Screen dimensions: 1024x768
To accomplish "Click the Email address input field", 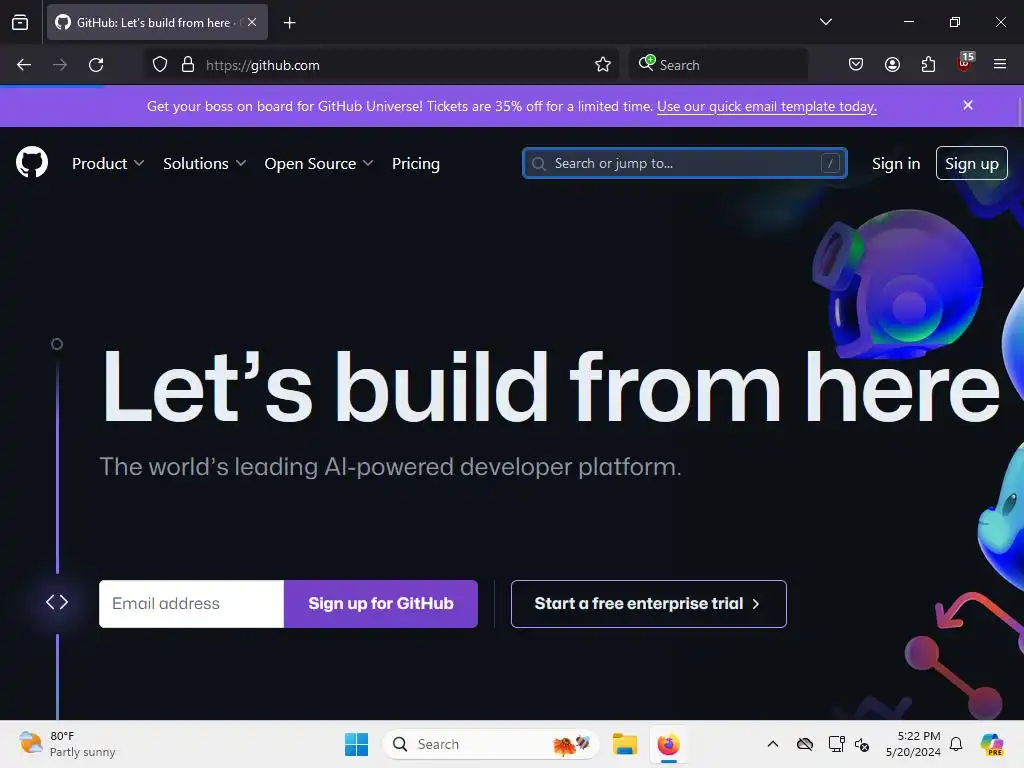I will pyautogui.click(x=191, y=603).
